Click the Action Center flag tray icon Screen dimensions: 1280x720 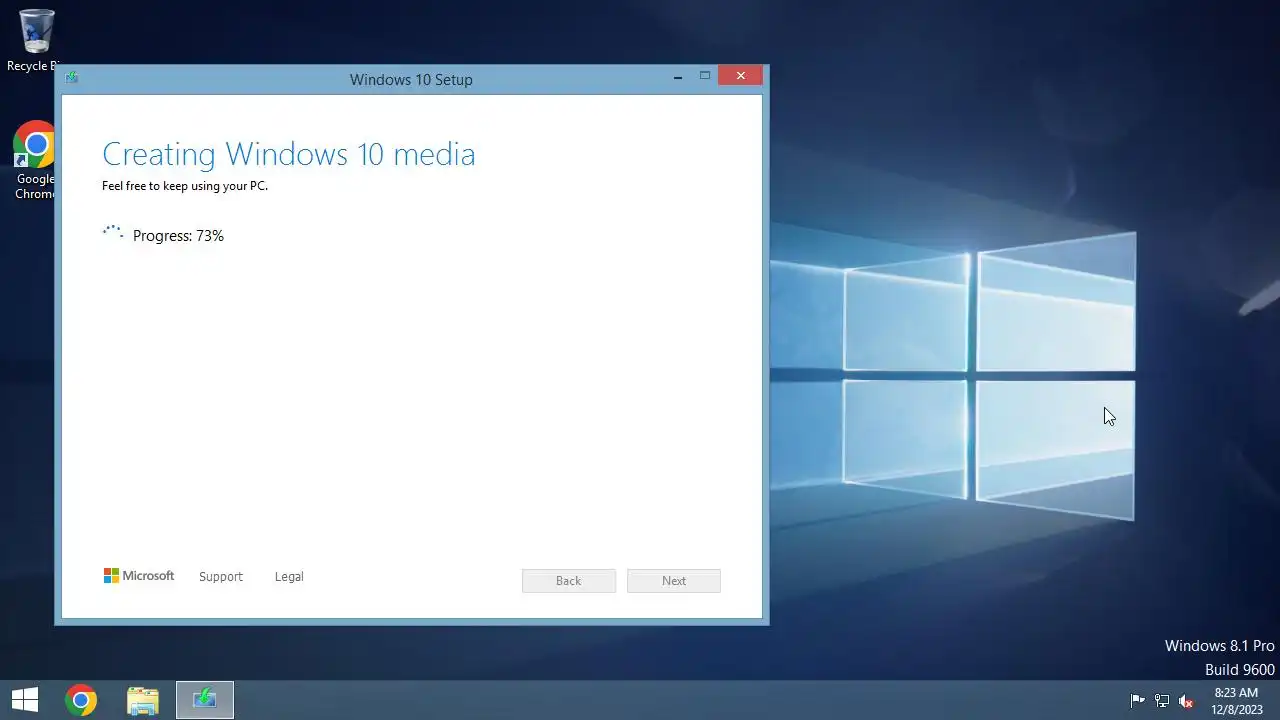click(x=1137, y=701)
